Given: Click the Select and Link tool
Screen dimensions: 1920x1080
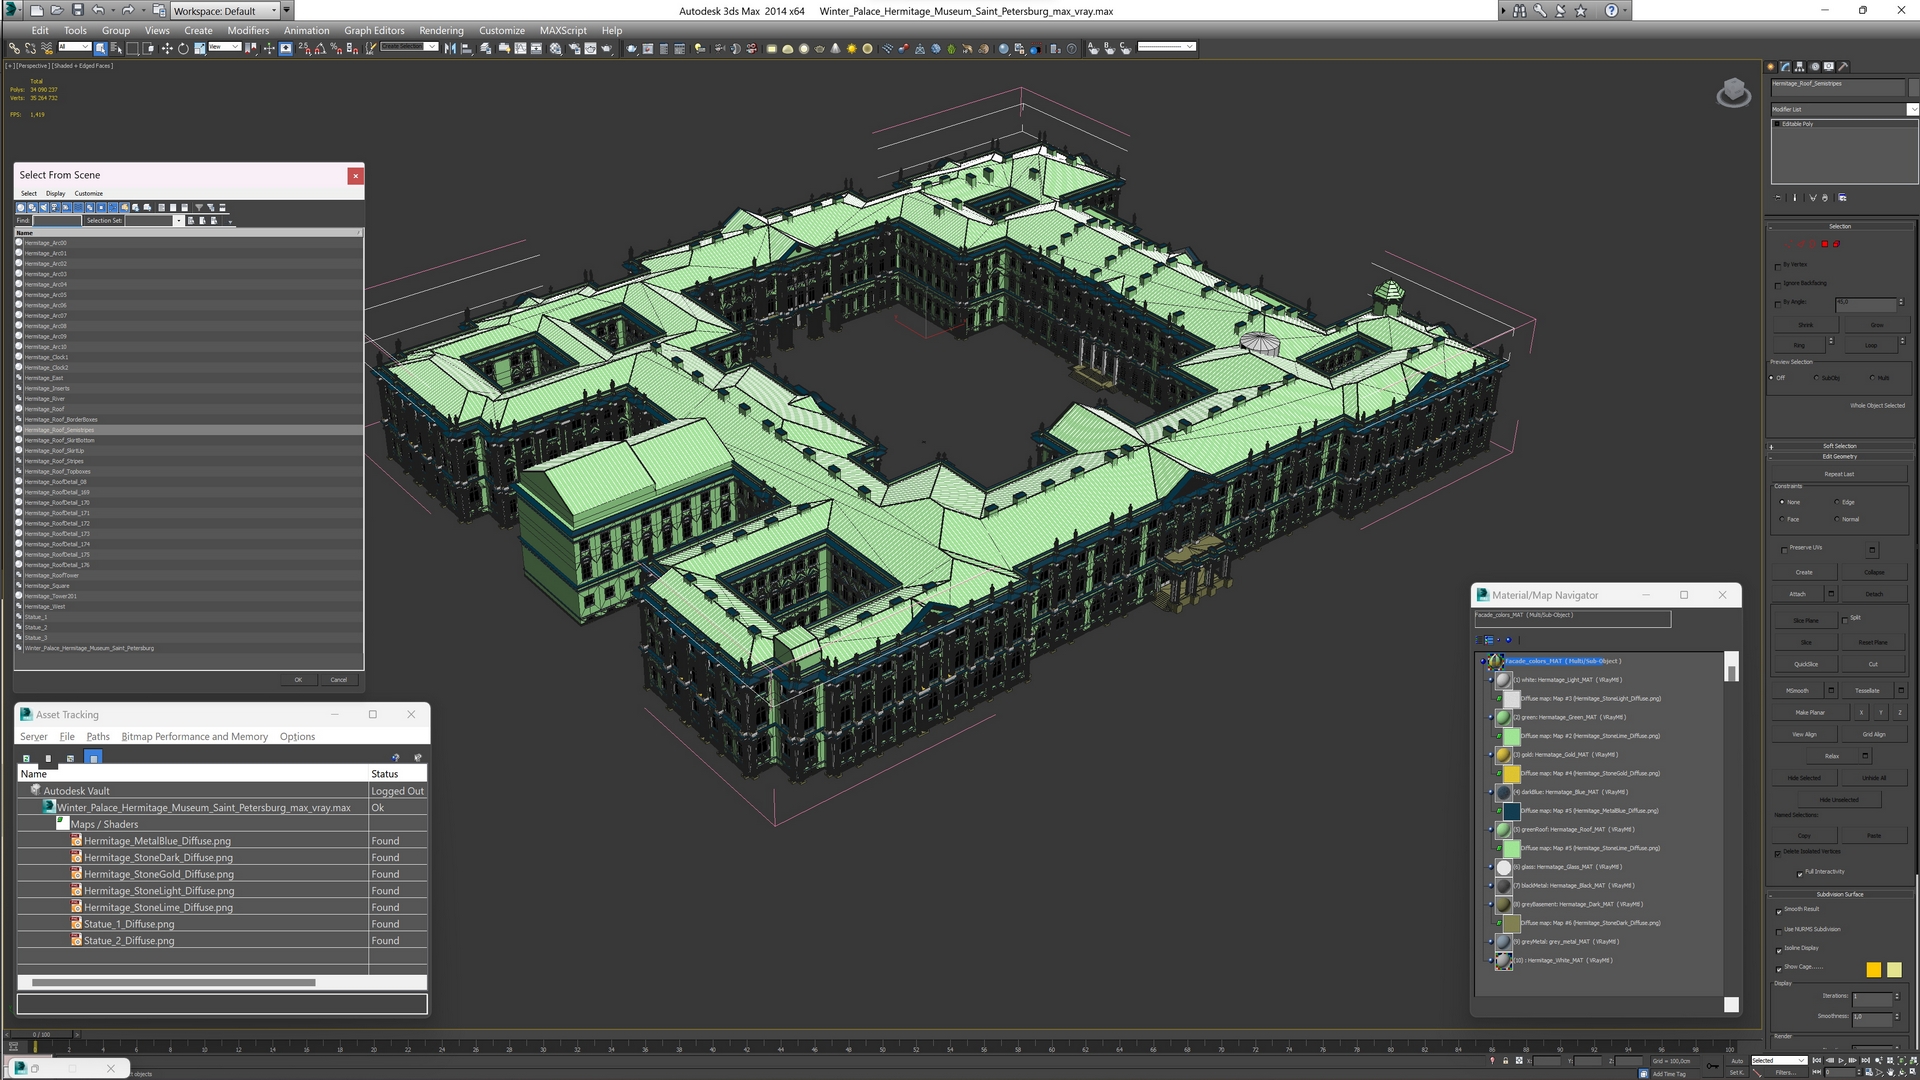Looking at the screenshot, I should coord(14,48).
